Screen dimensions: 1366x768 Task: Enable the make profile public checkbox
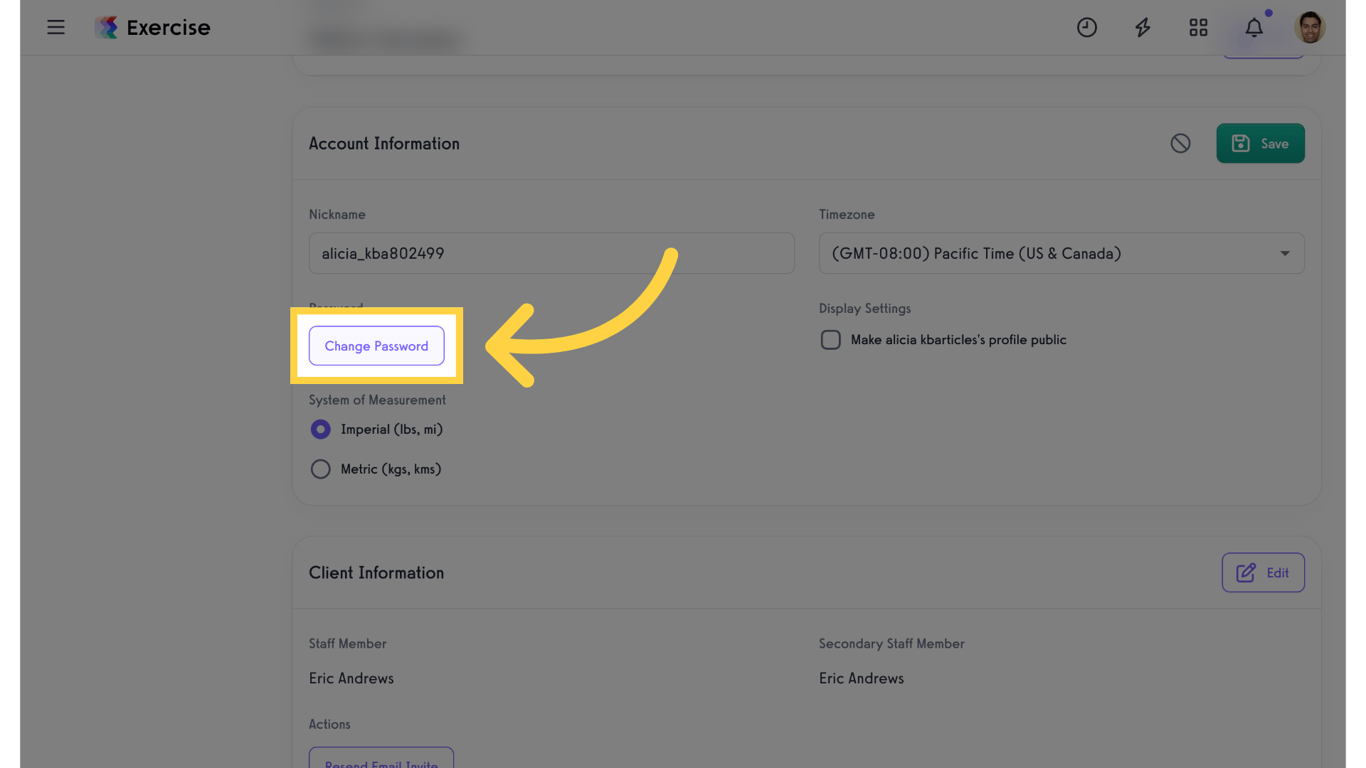pos(831,339)
